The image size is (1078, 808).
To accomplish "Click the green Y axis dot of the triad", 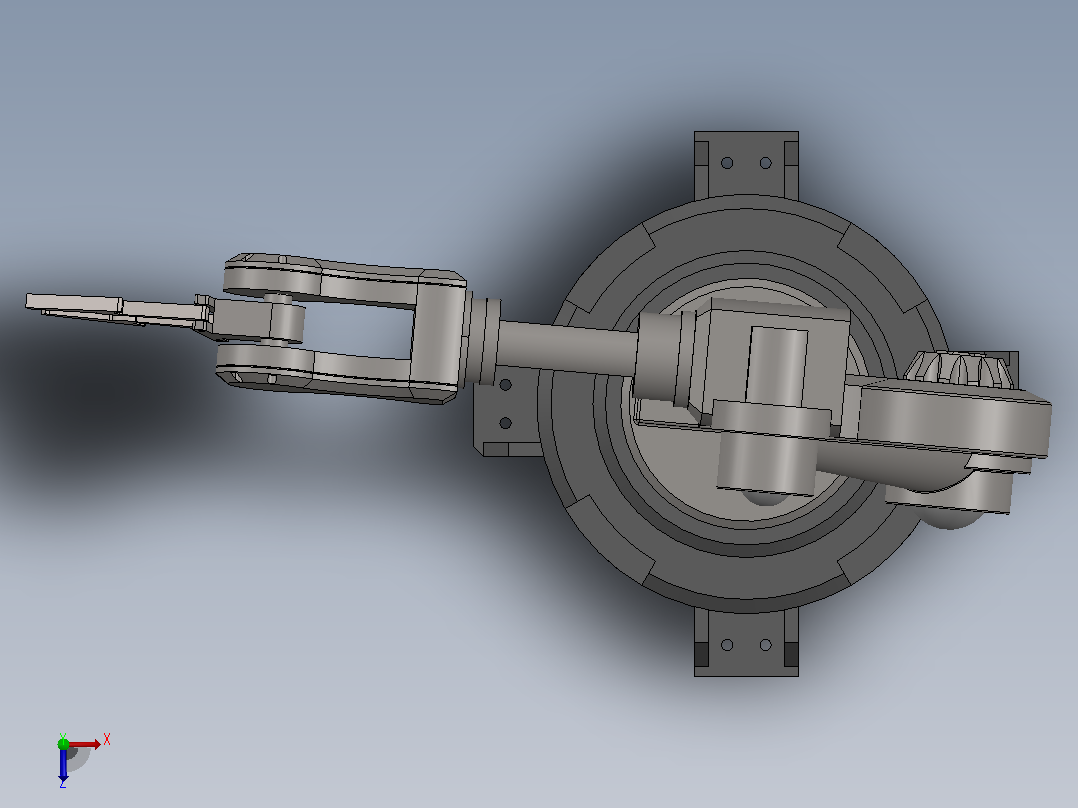I will click(x=63, y=743).
